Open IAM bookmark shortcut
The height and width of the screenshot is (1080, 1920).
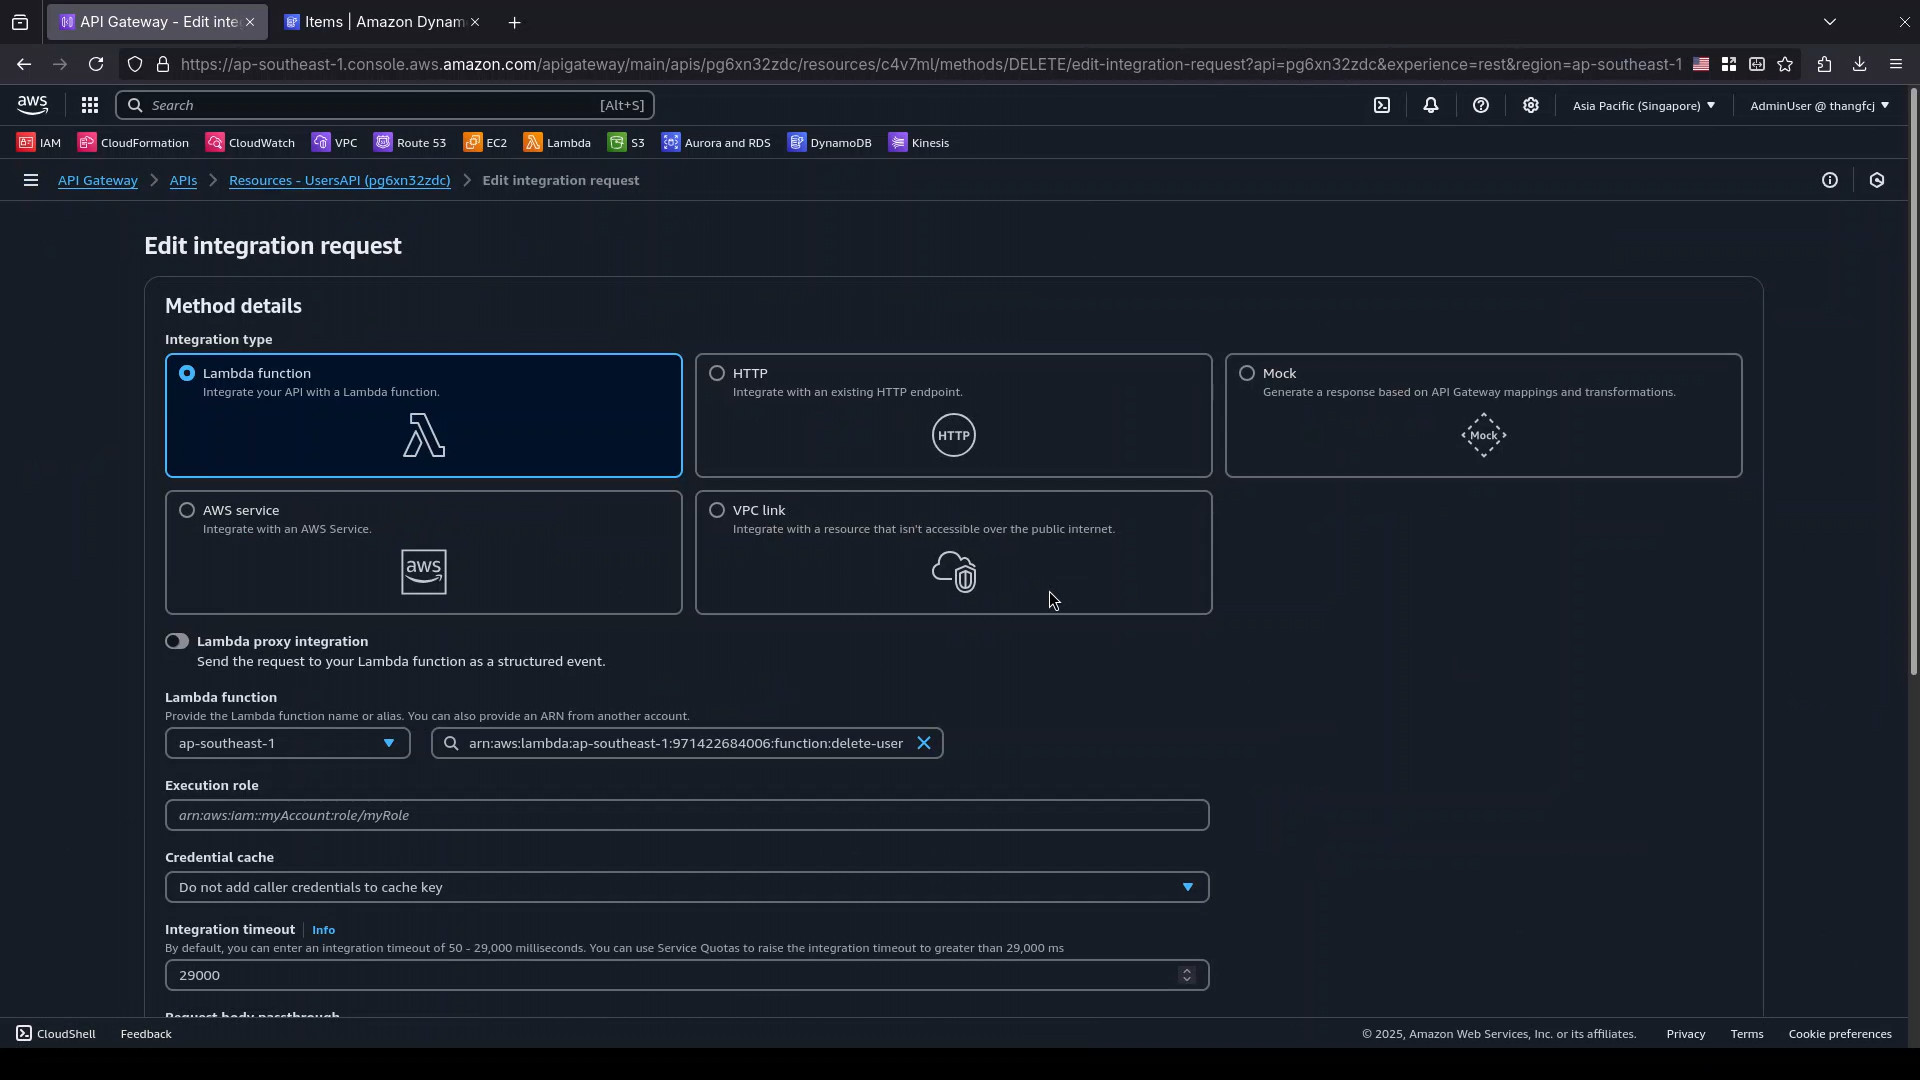39,143
